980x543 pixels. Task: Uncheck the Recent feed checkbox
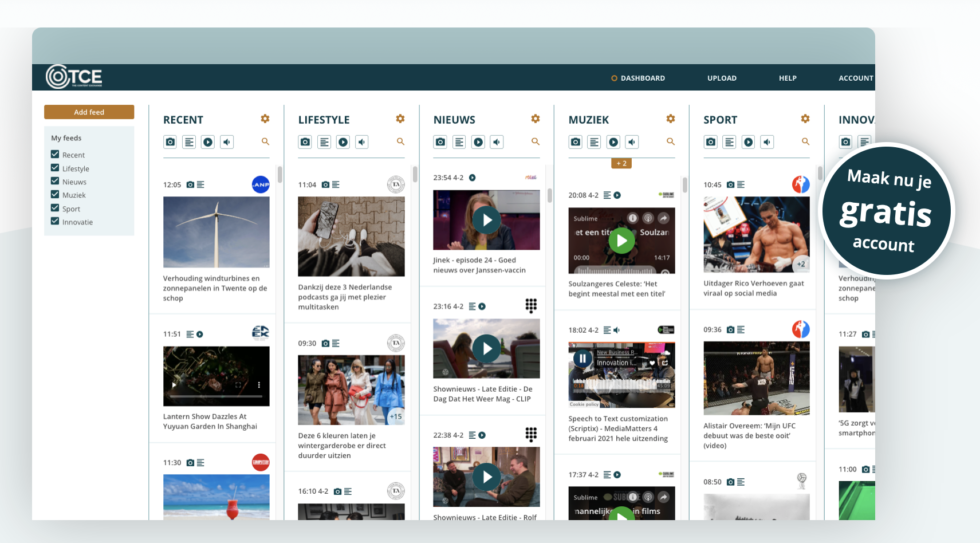55,155
